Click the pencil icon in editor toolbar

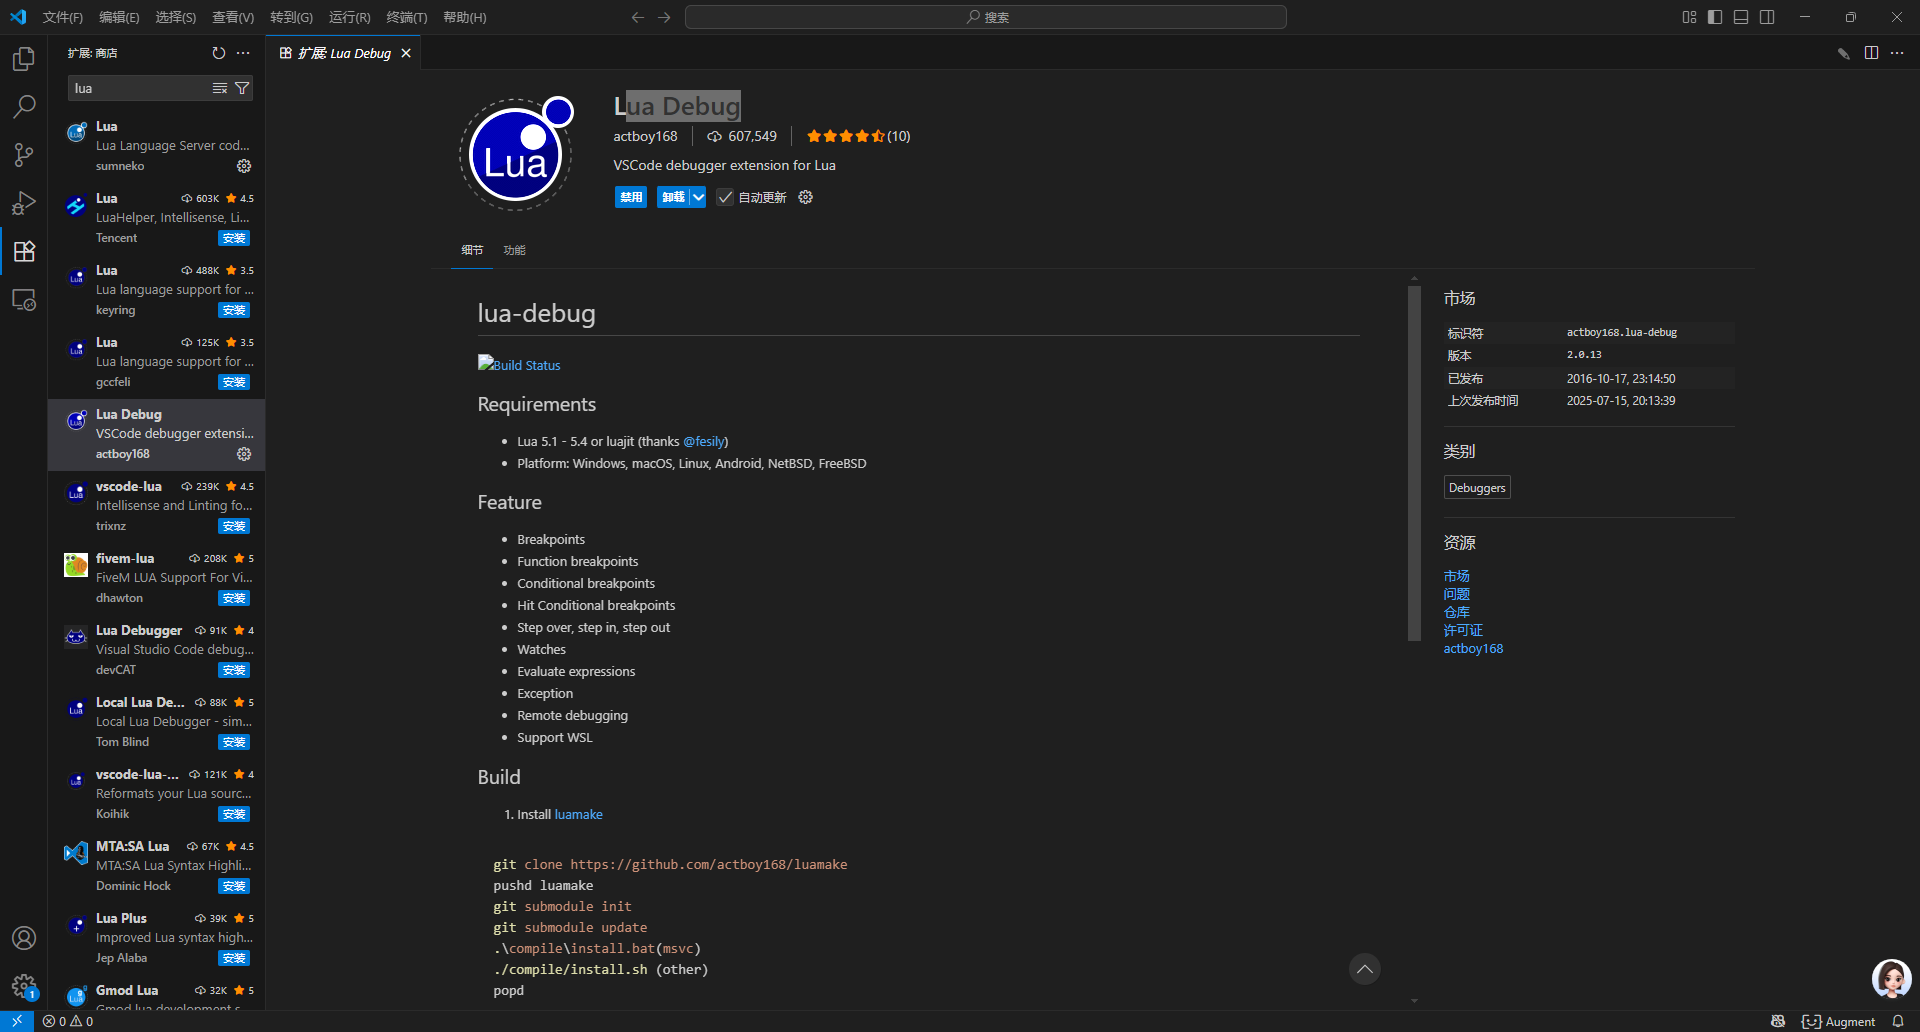point(1844,53)
